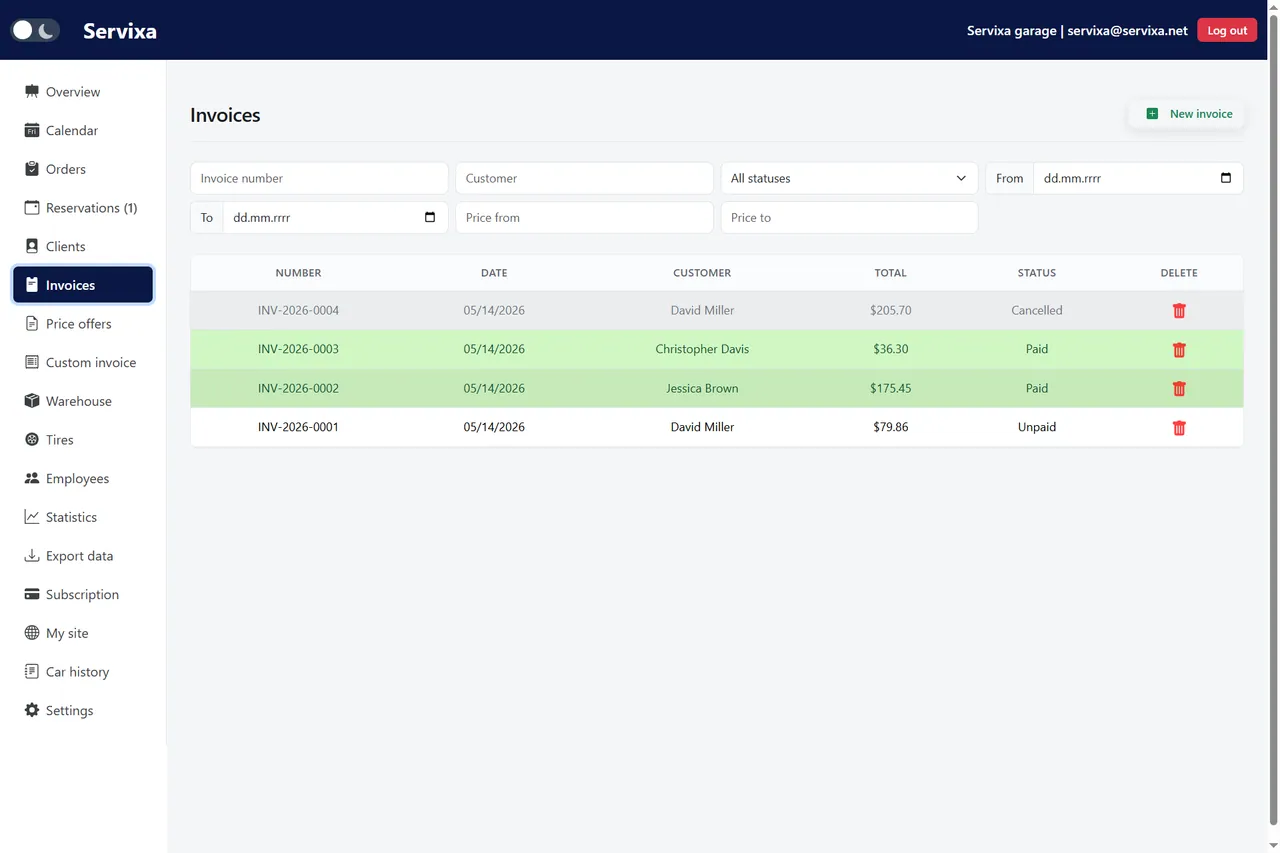The image size is (1280, 853).
Task: Open the Clients menu label
Action: [66, 246]
